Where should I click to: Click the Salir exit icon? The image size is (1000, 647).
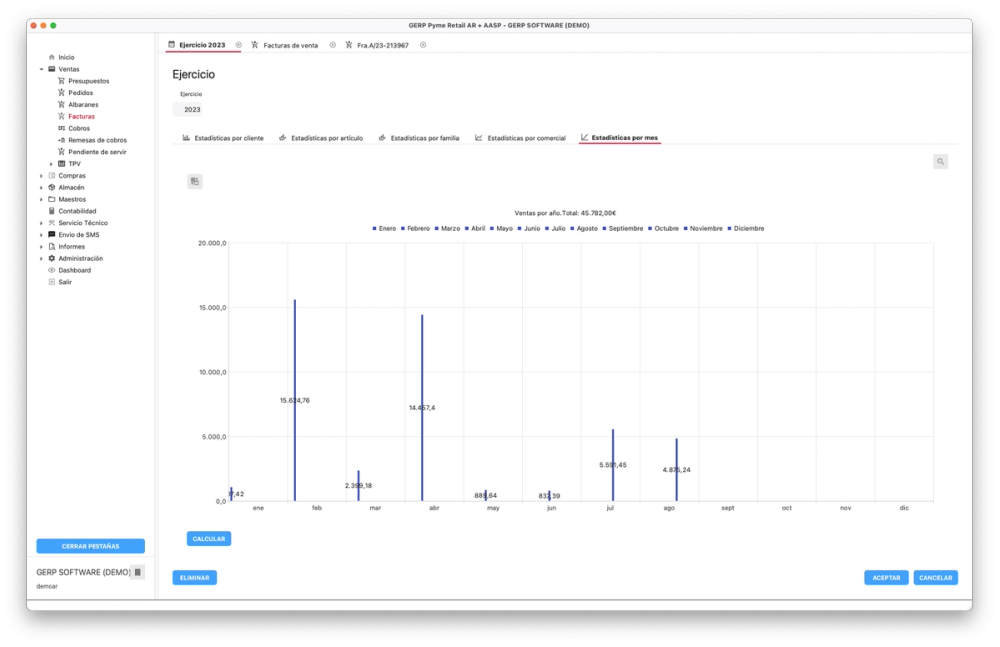point(52,282)
